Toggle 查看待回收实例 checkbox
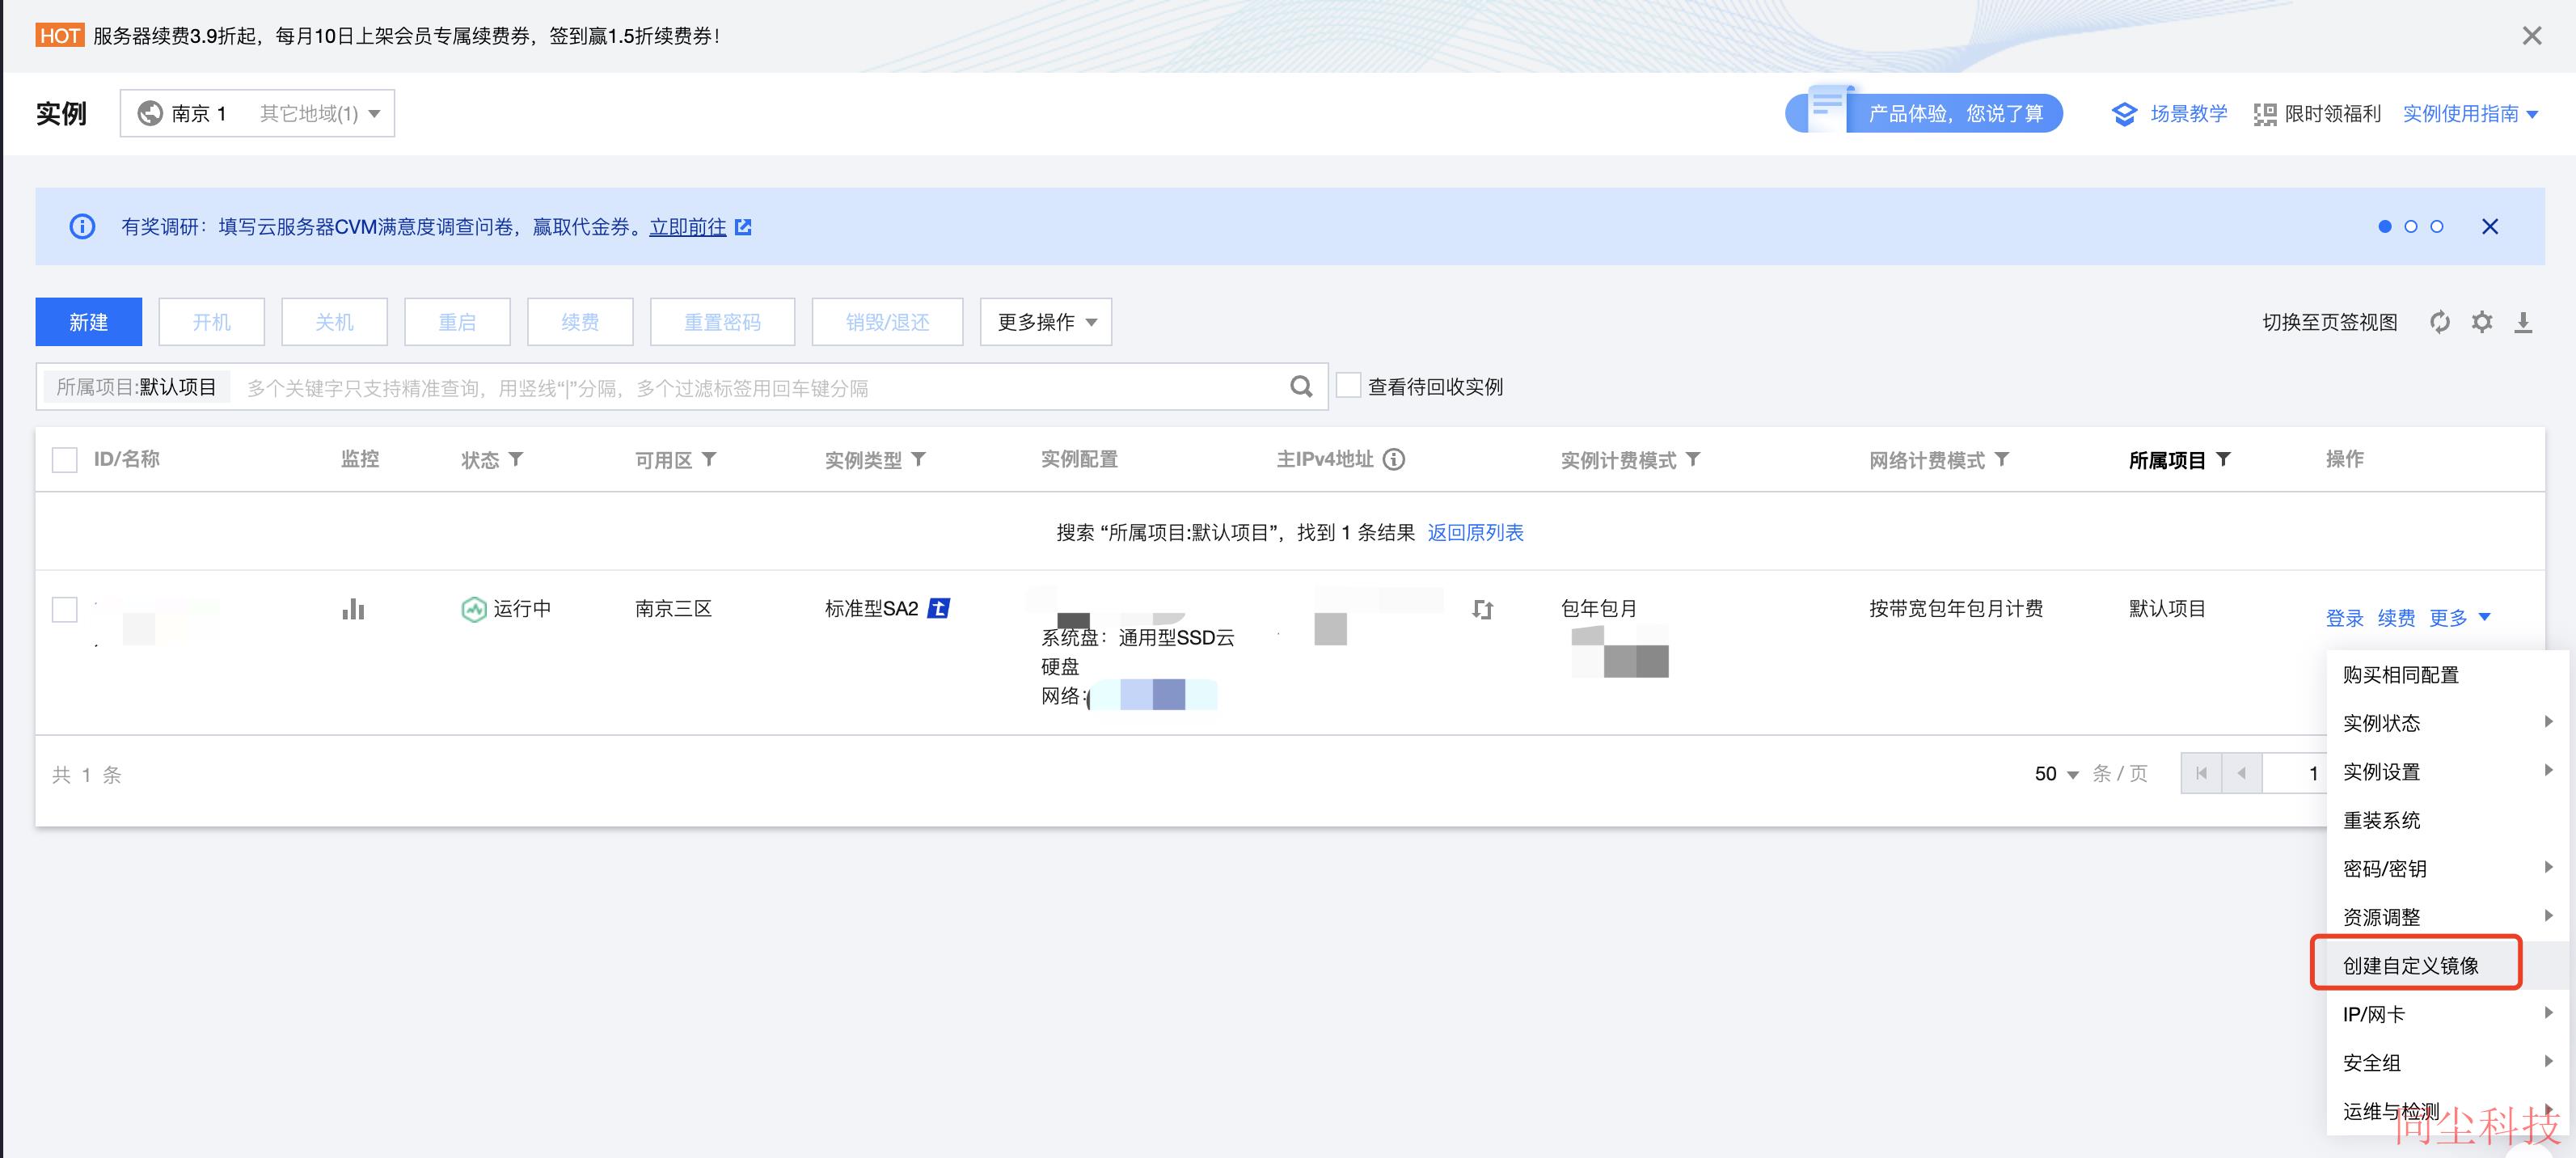Image resolution: width=2576 pixels, height=1158 pixels. pyautogui.click(x=1349, y=386)
